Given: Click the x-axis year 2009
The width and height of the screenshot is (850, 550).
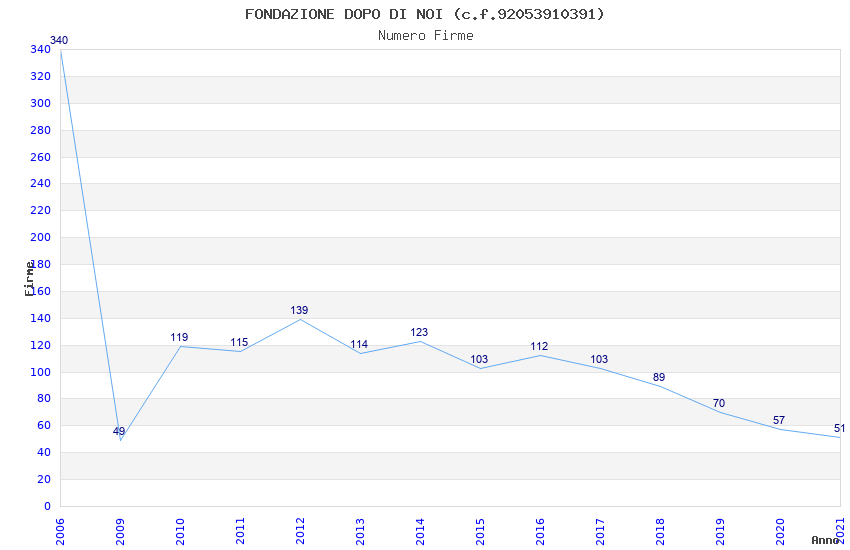Looking at the screenshot, I should click(120, 531).
